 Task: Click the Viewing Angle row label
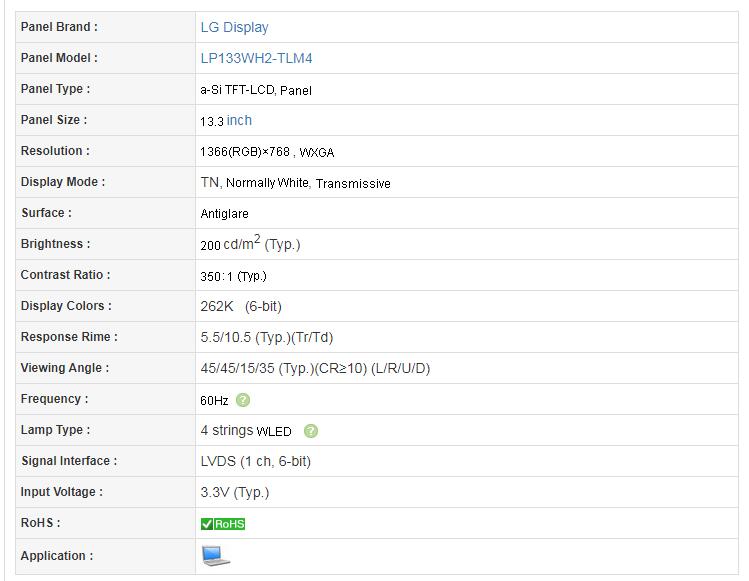[x=65, y=368]
